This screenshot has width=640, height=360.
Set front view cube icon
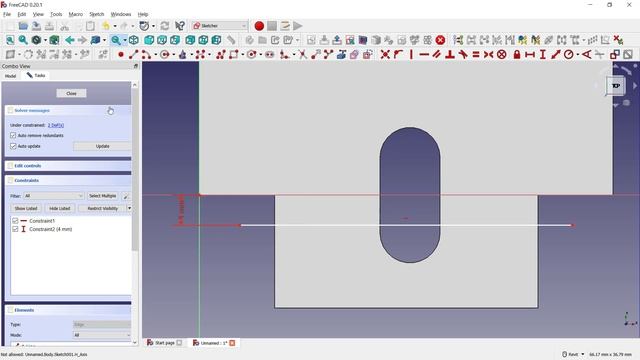click(x=149, y=40)
